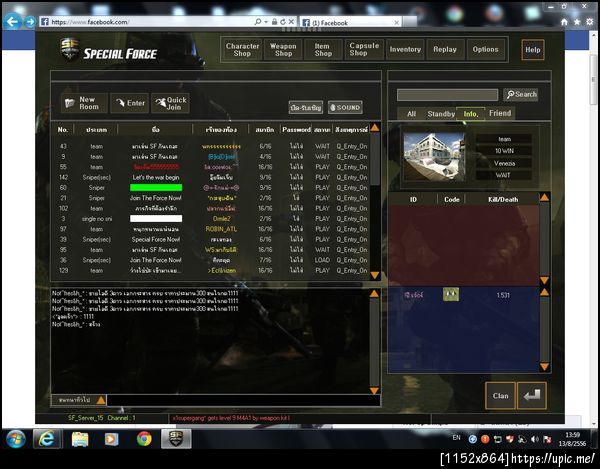This screenshot has width=600, height=469.
Task: Select the (1) Facebook browser tab
Action: [x=351, y=23]
